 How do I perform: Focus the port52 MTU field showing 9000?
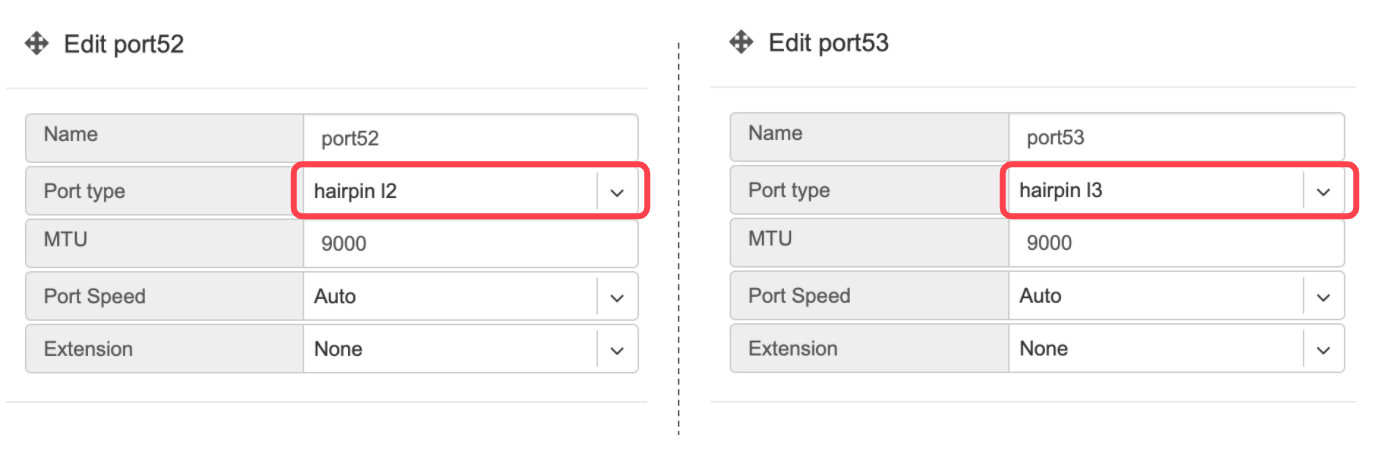(471, 243)
